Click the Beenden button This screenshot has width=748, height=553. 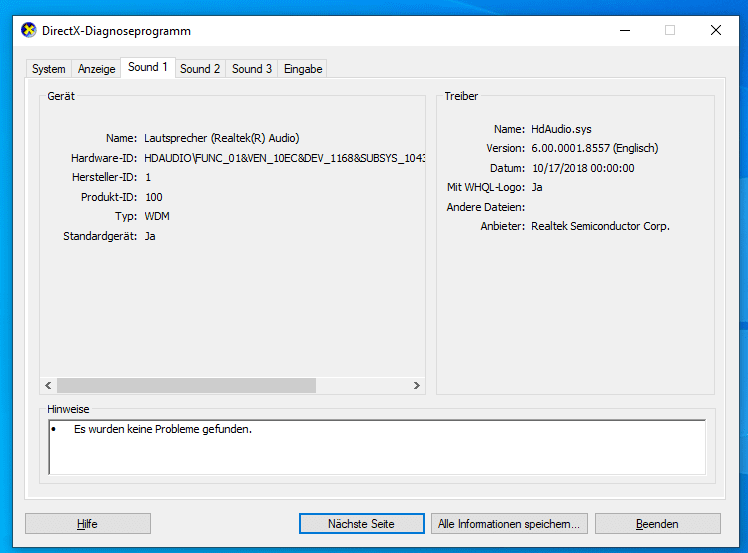(657, 523)
